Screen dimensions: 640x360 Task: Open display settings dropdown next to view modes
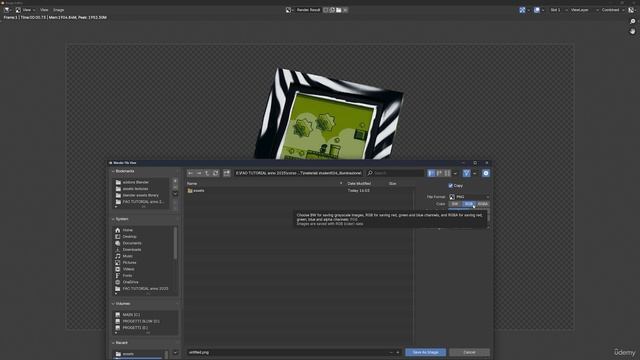point(455,173)
